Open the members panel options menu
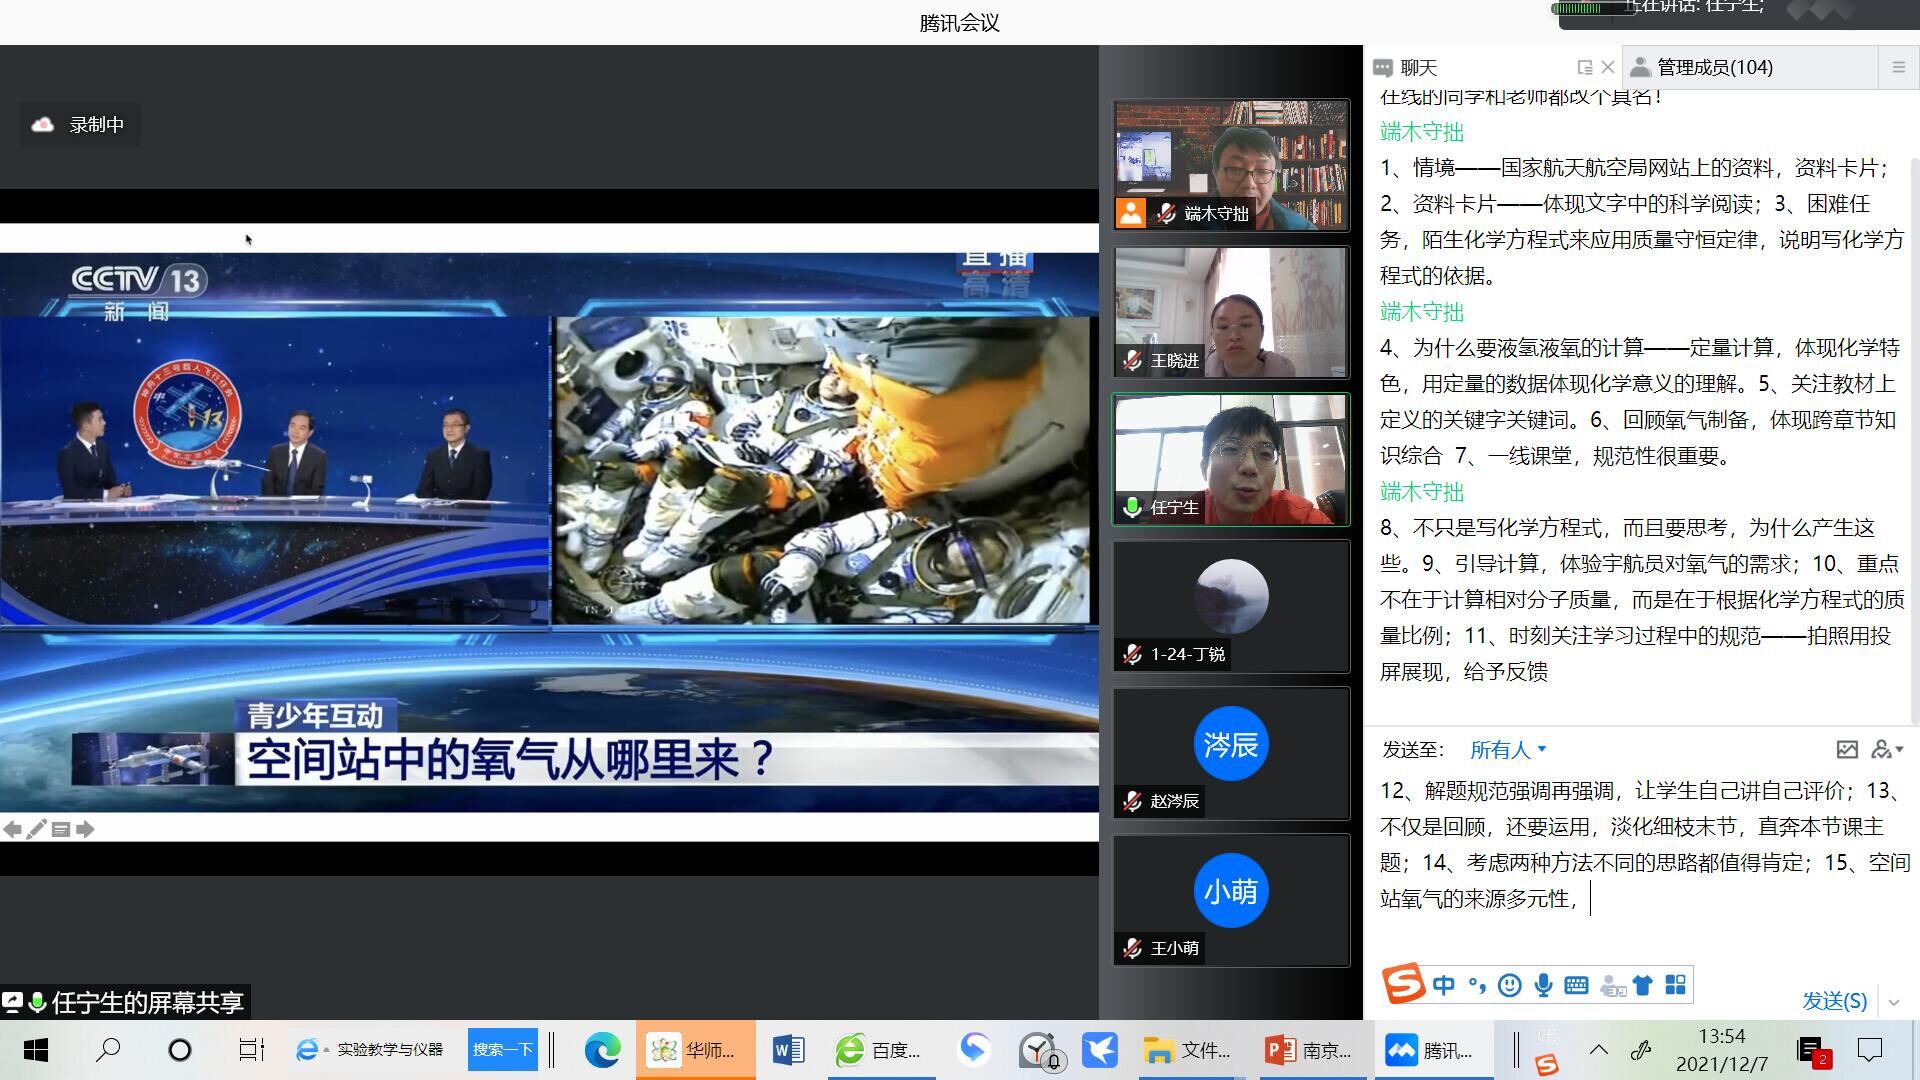The height and width of the screenshot is (1080, 1920). (1898, 67)
